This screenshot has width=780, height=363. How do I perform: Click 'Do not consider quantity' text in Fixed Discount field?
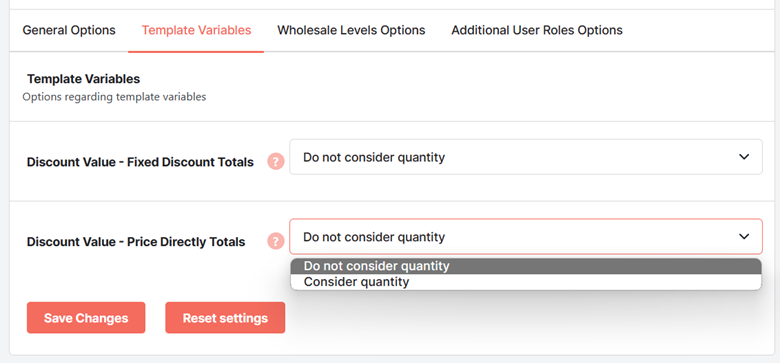click(x=374, y=157)
